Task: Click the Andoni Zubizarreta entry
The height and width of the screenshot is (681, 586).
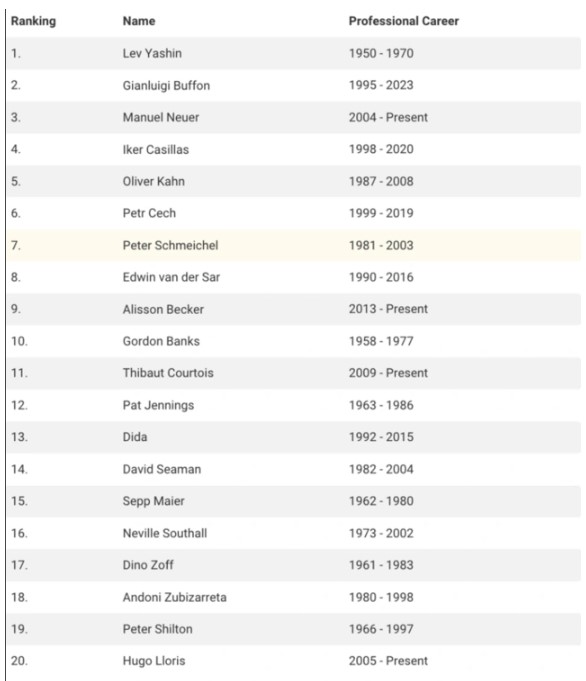Action: click(x=175, y=597)
